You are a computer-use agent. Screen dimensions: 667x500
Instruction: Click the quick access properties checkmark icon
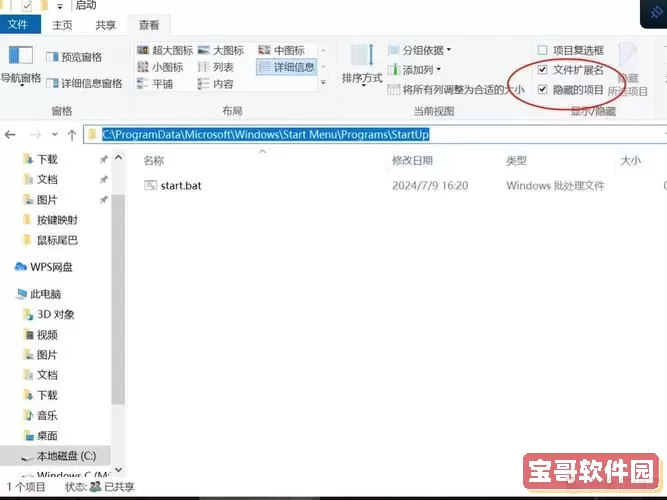point(27,6)
